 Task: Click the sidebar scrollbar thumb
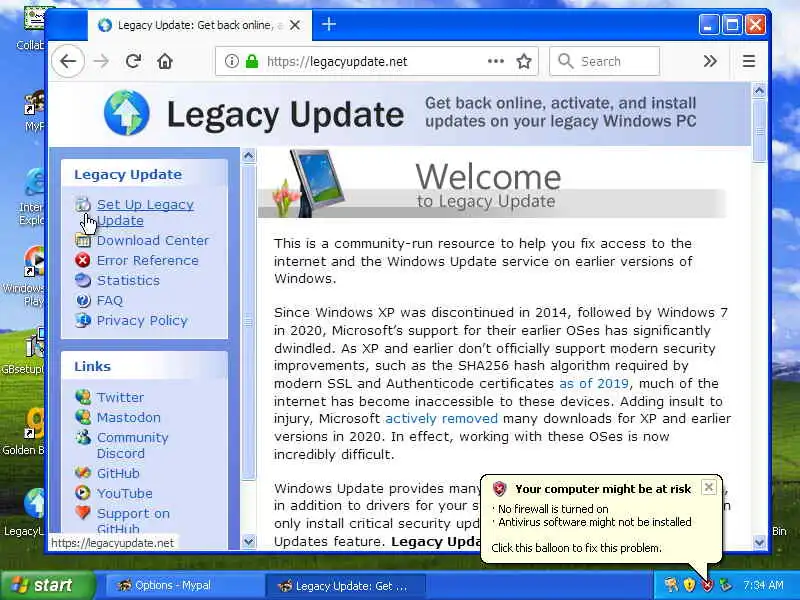248,321
